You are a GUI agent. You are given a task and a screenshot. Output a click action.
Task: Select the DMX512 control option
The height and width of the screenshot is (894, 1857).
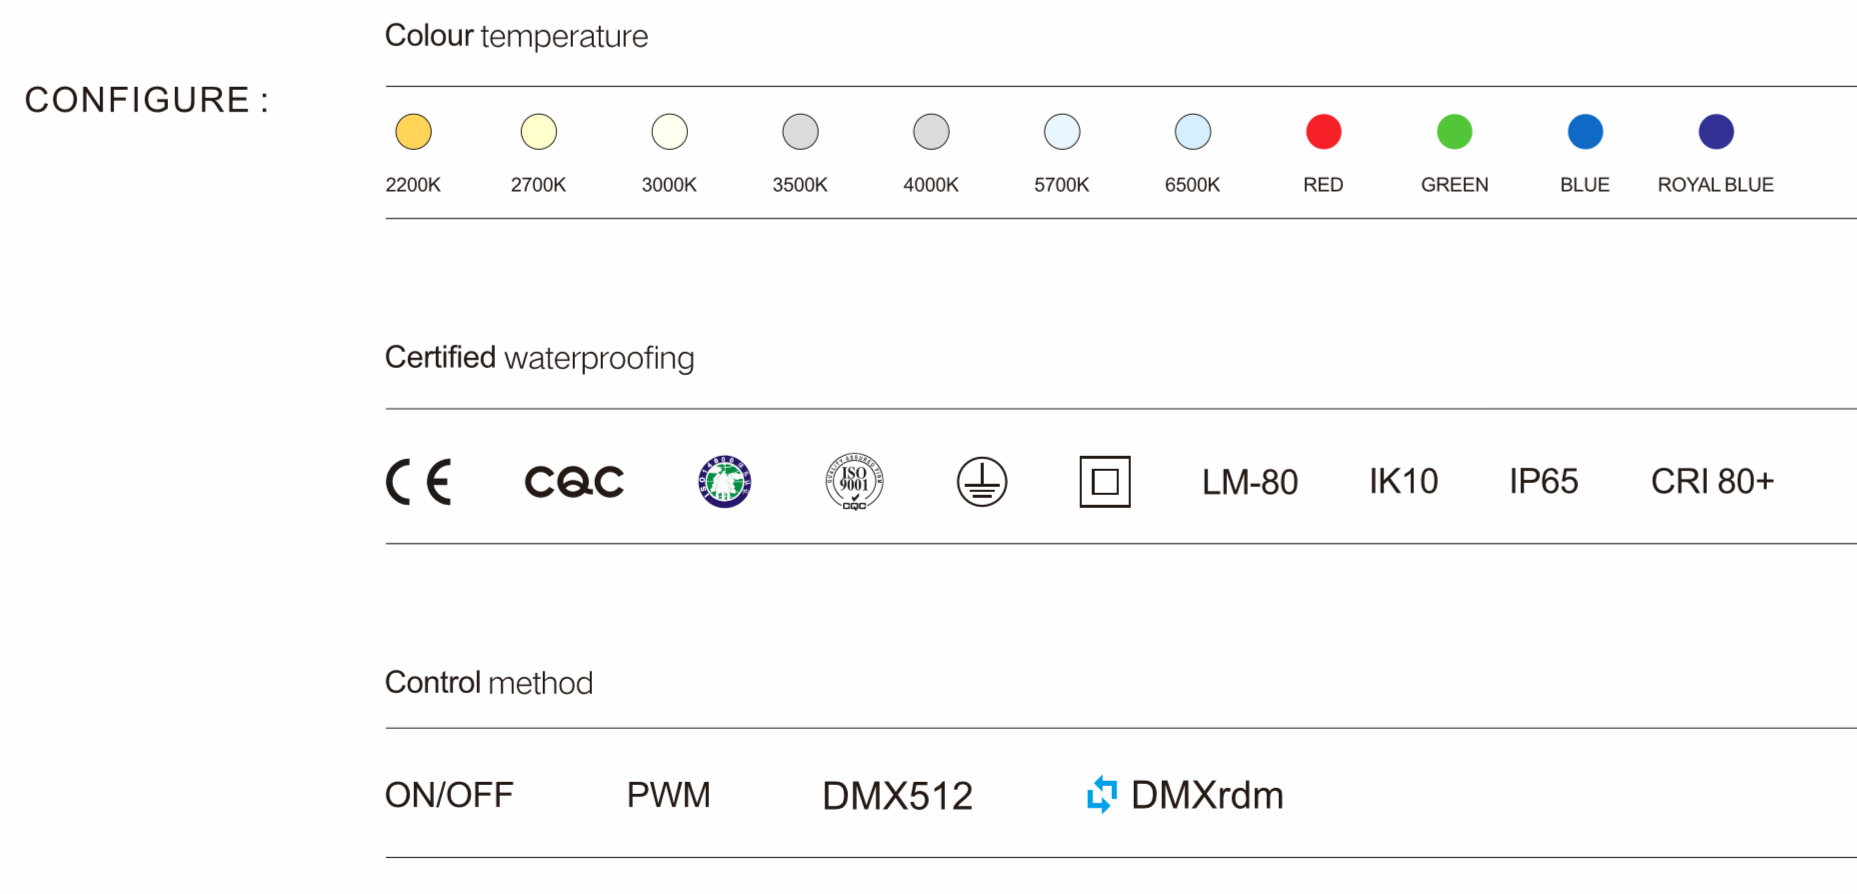[x=897, y=797]
